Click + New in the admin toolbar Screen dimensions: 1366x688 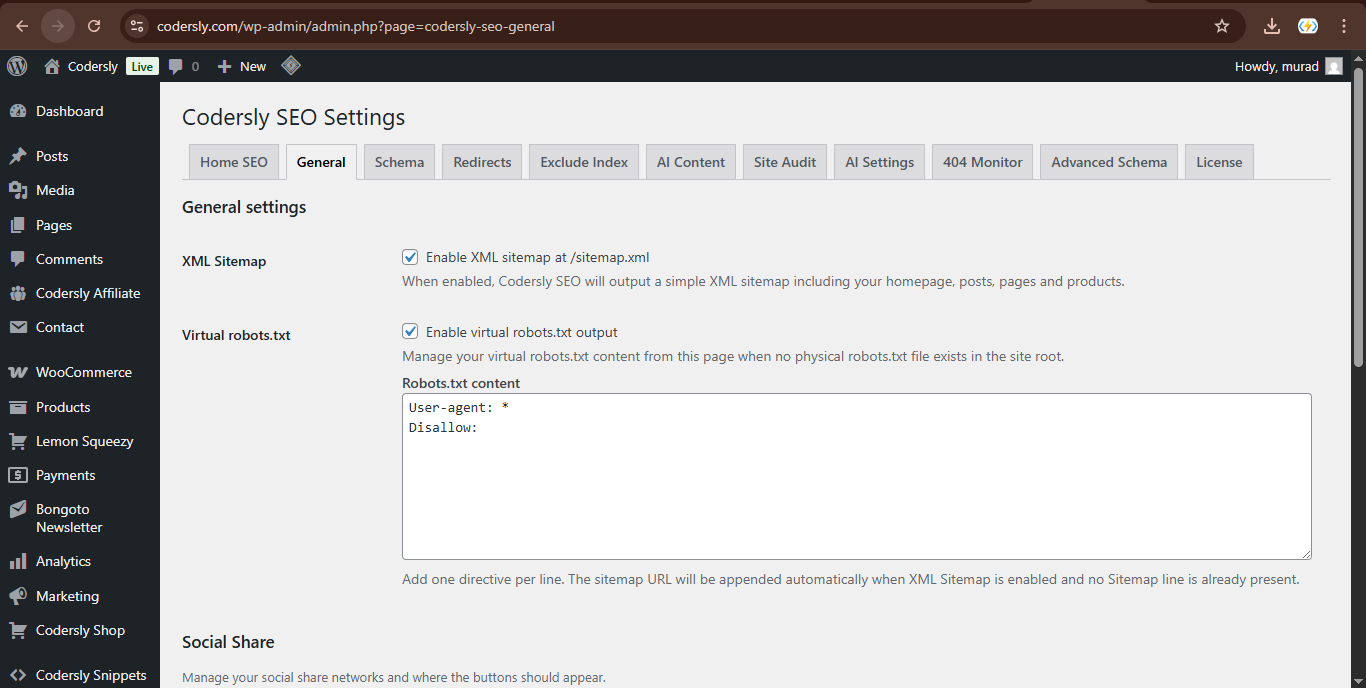click(x=241, y=66)
